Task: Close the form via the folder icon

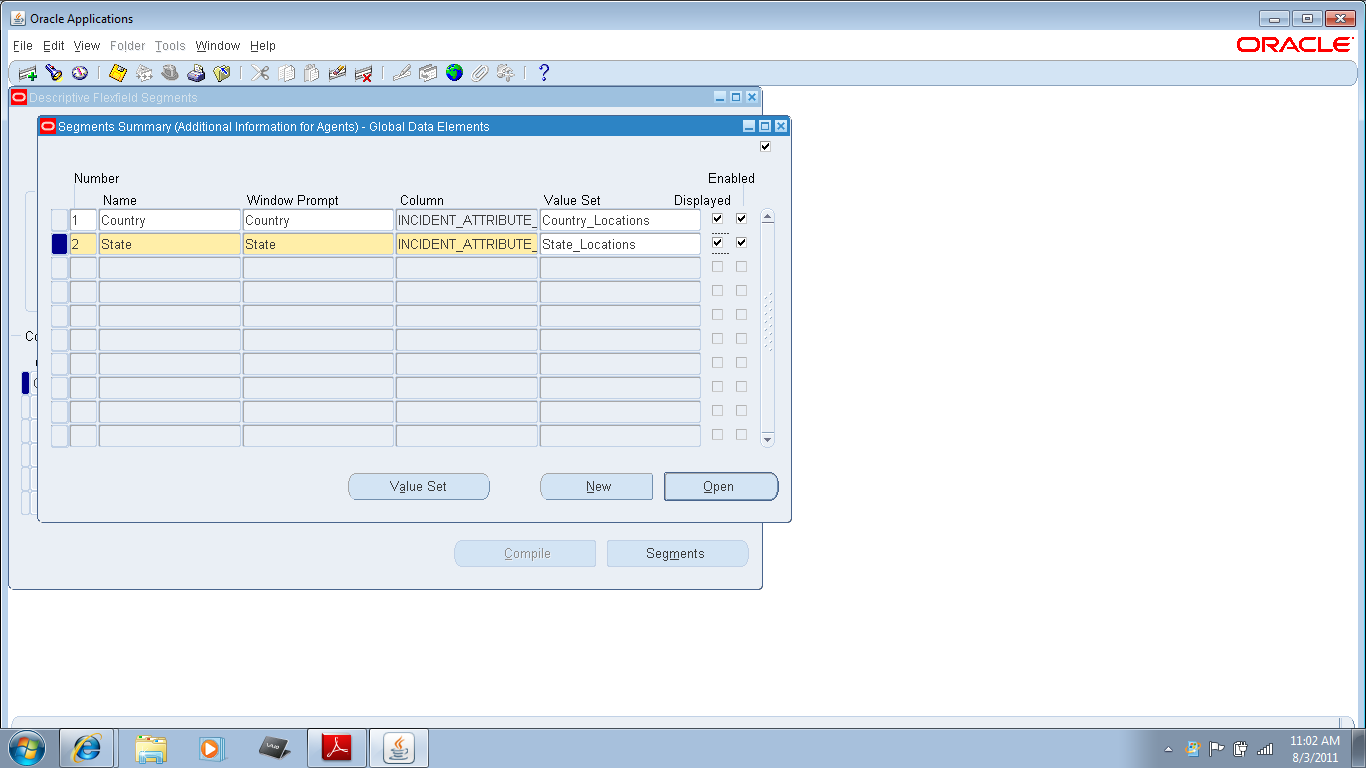Action: [224, 72]
